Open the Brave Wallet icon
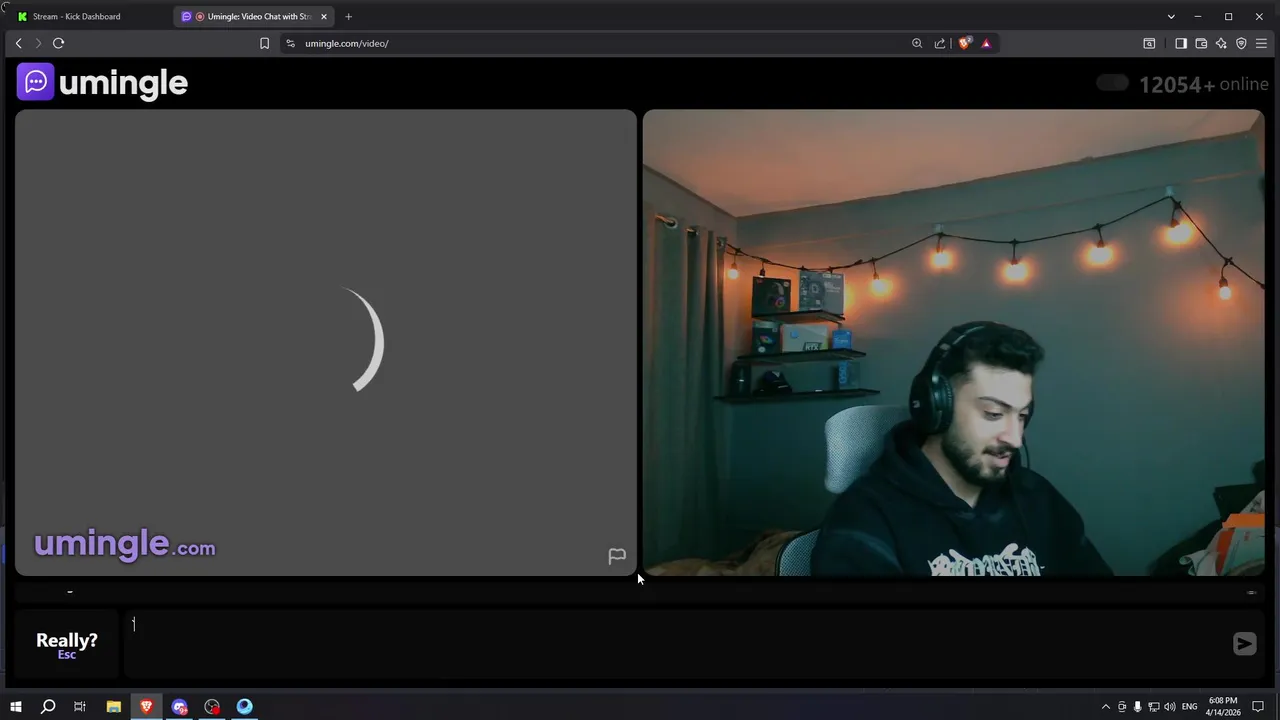 click(x=1201, y=43)
